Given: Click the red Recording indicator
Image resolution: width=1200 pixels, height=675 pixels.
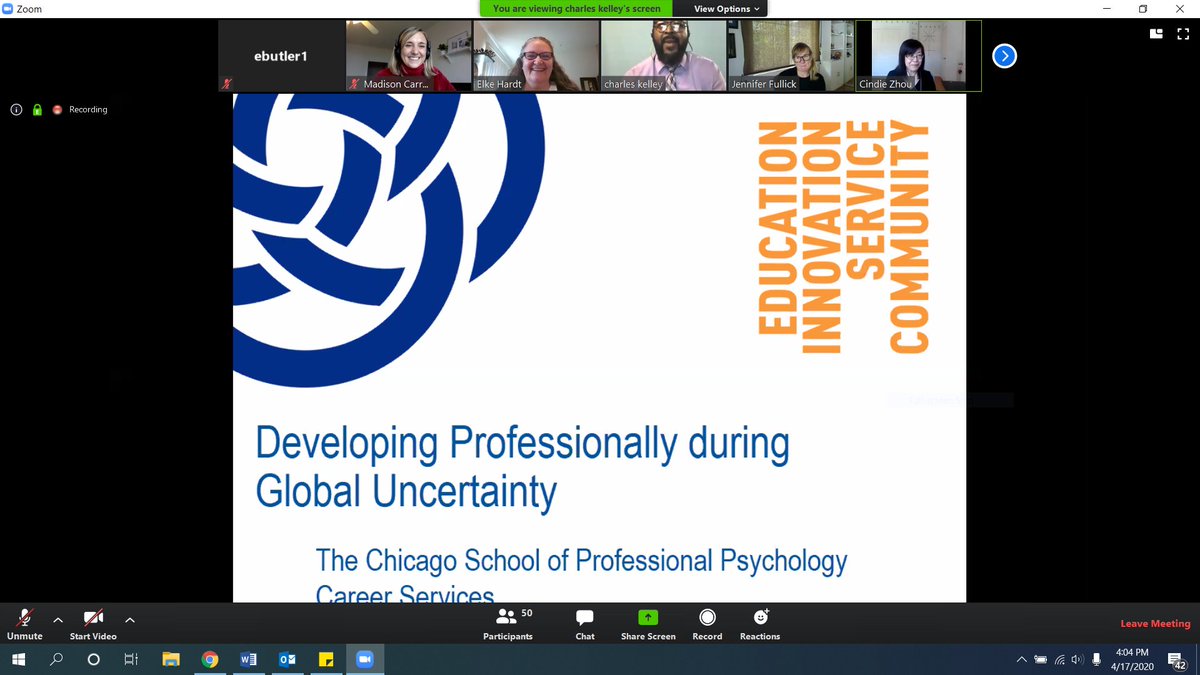Looking at the screenshot, I should coord(80,110).
